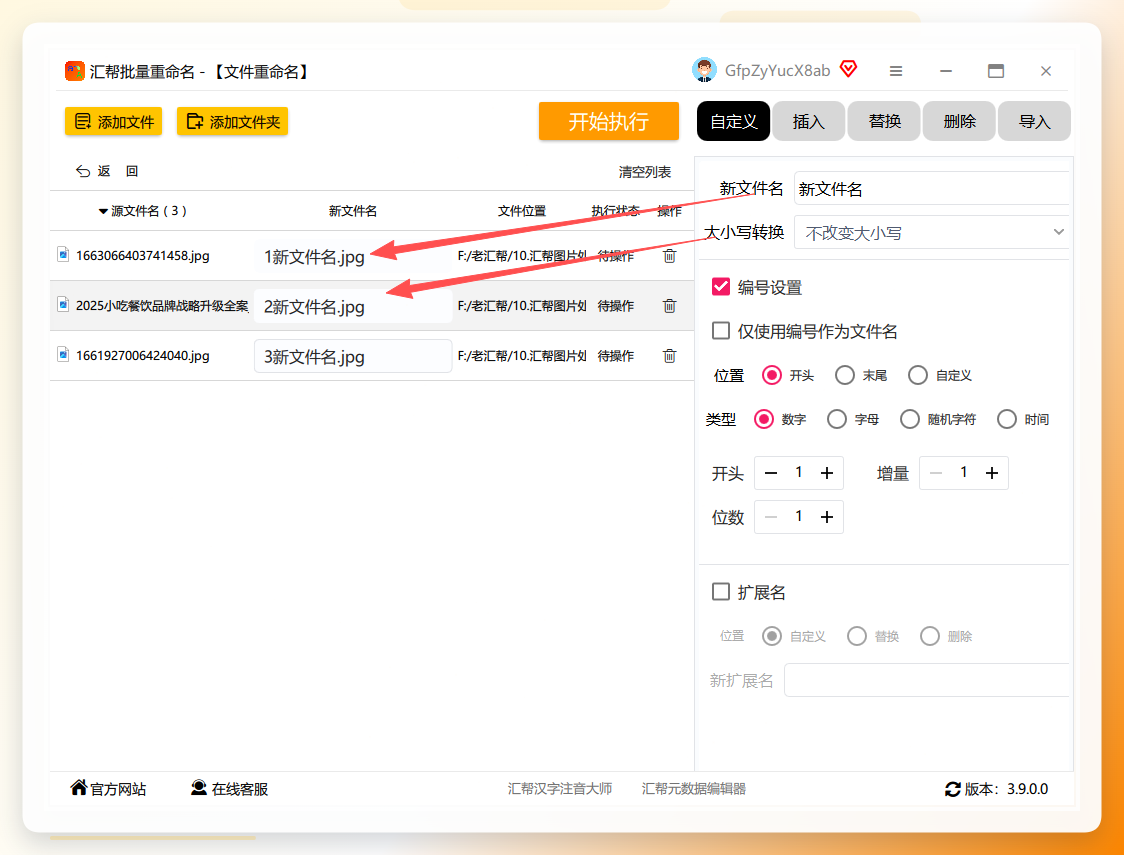Click the 新文件名 column header
Viewport: 1124px width, 855px height.
(353, 211)
